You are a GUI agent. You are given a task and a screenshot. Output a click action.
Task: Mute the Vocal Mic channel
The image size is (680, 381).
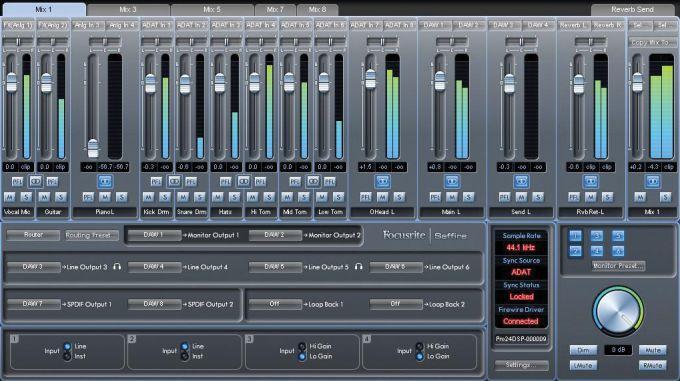pyautogui.click(x=10, y=197)
